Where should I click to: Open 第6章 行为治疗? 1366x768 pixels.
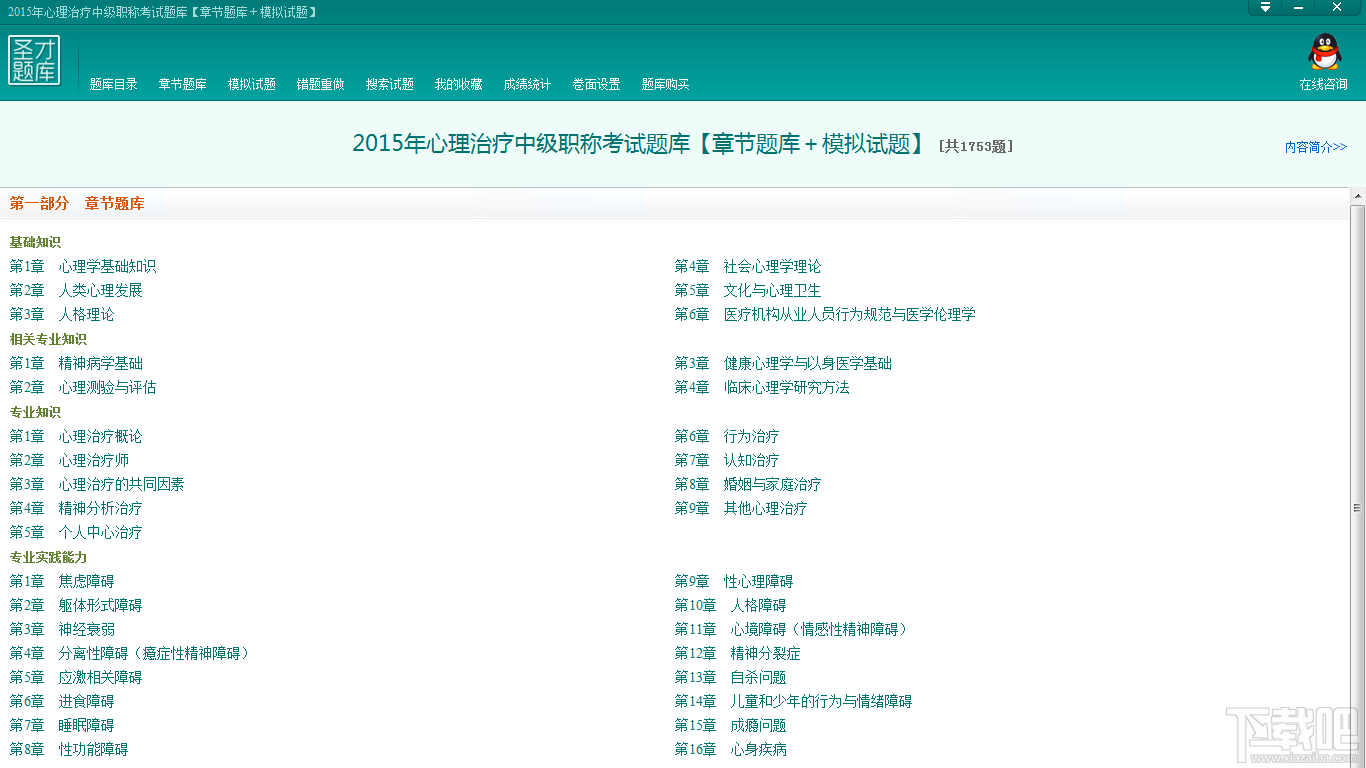(x=727, y=436)
